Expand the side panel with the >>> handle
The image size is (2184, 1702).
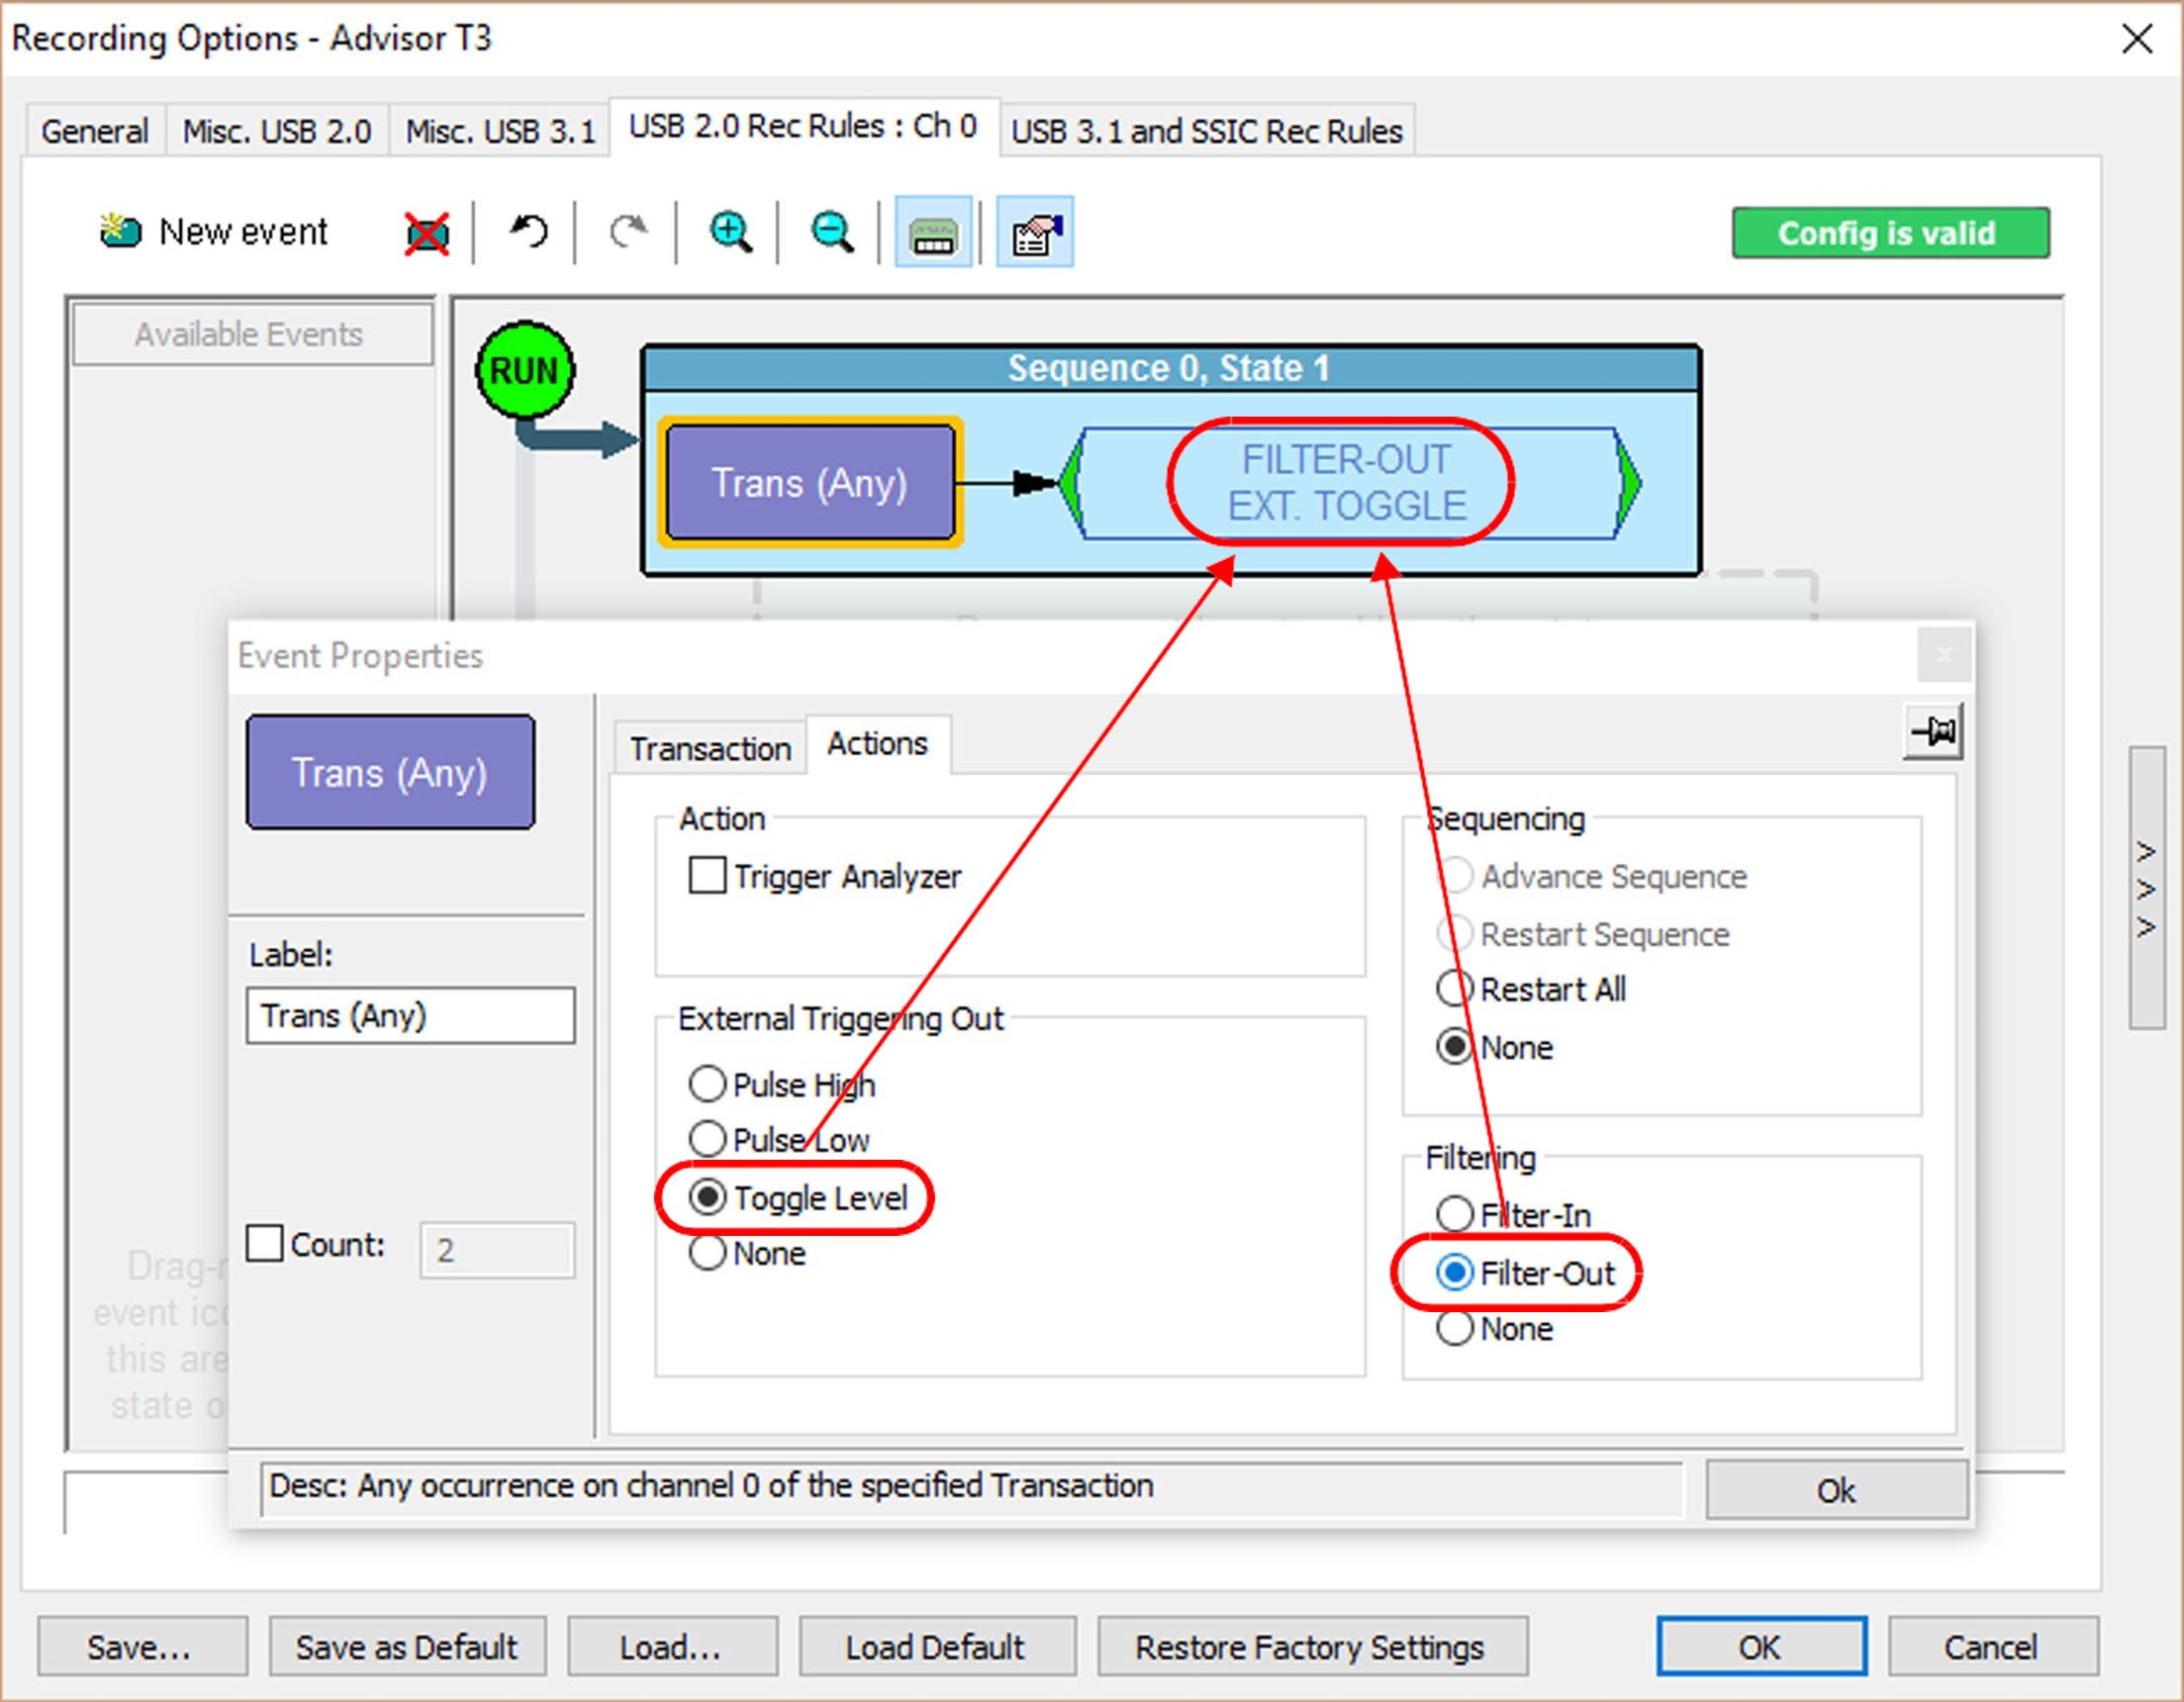coord(2146,888)
